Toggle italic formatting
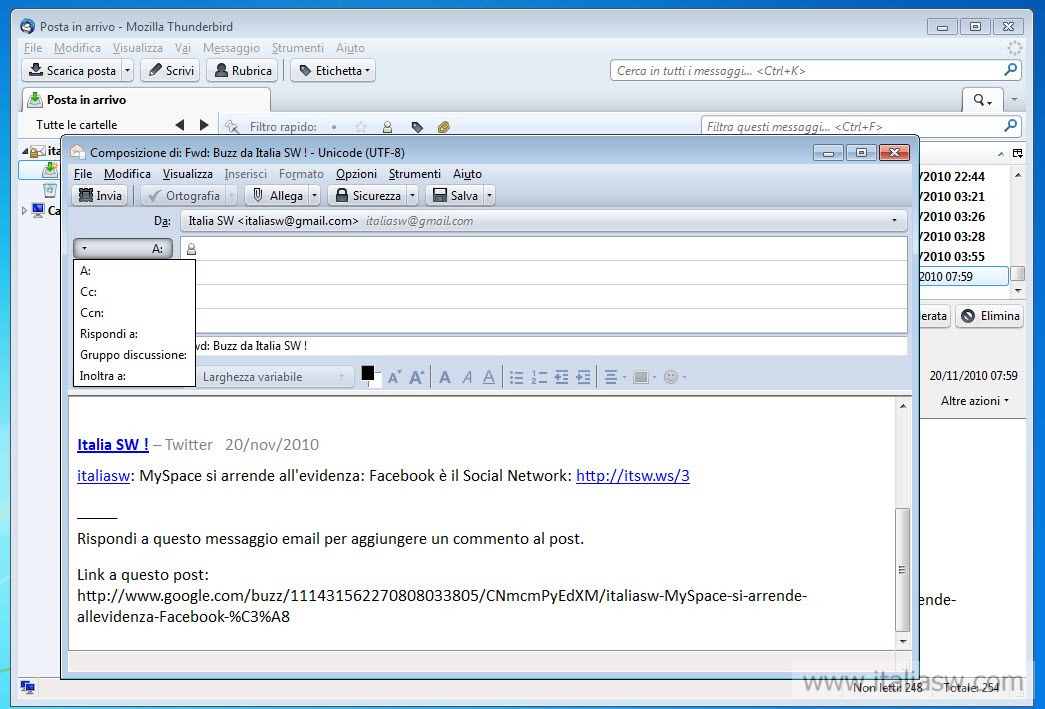 tap(467, 377)
